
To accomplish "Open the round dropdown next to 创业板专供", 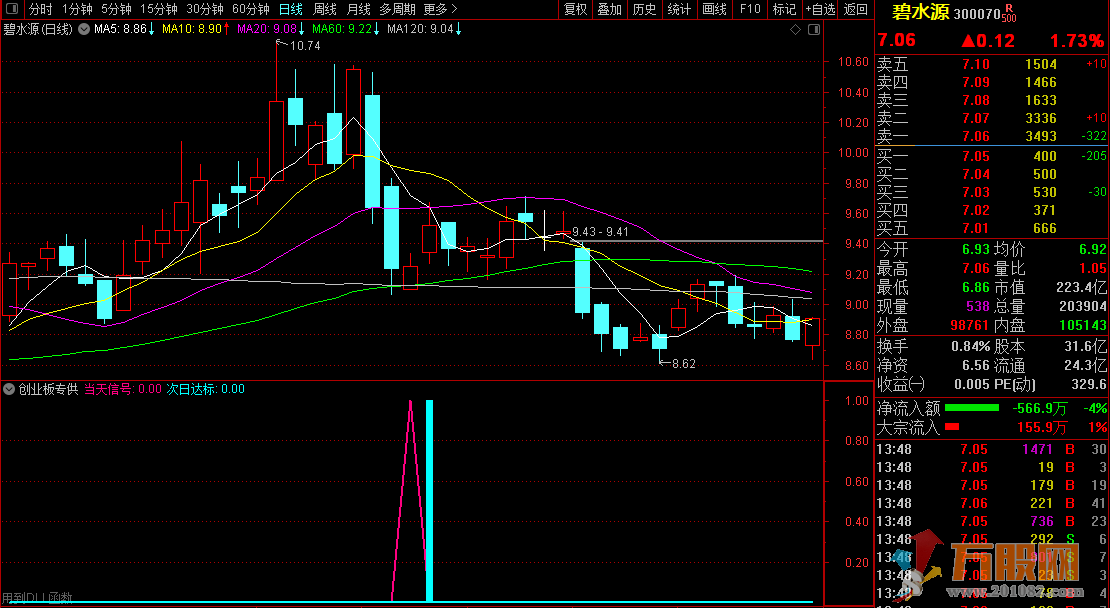I will click(x=8, y=389).
